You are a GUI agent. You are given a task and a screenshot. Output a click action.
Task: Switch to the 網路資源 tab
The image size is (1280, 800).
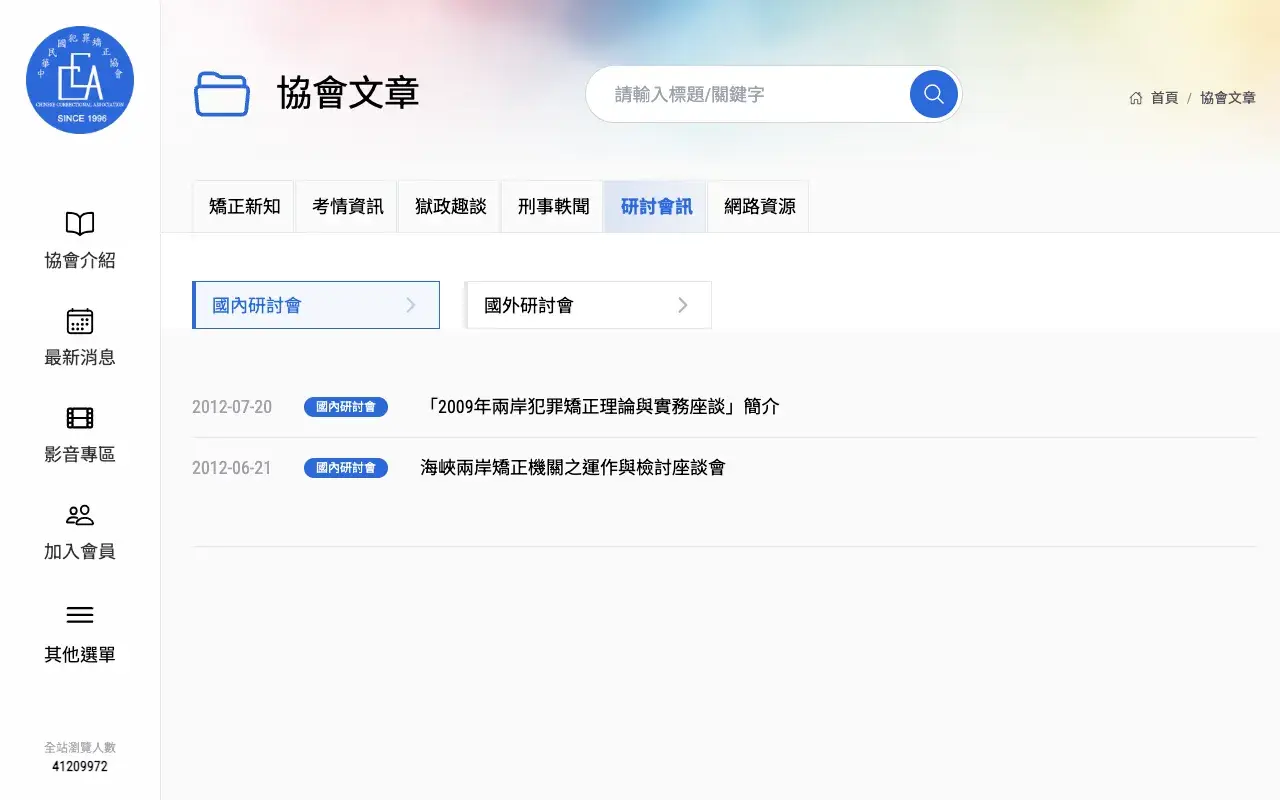coord(759,206)
